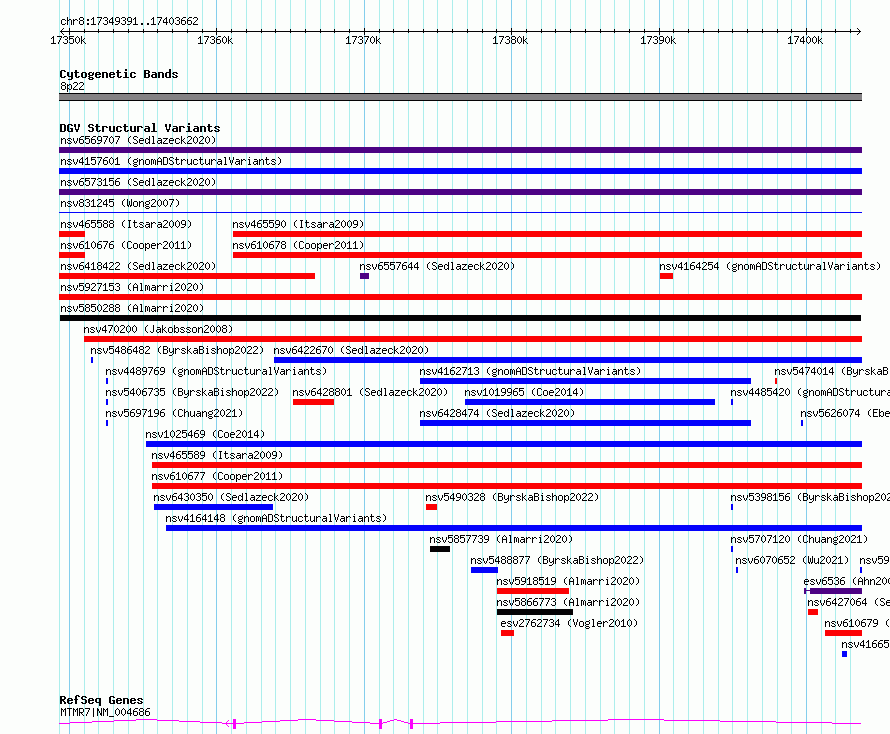Open nsv1019965 (Coe2014) label

(x=524, y=392)
